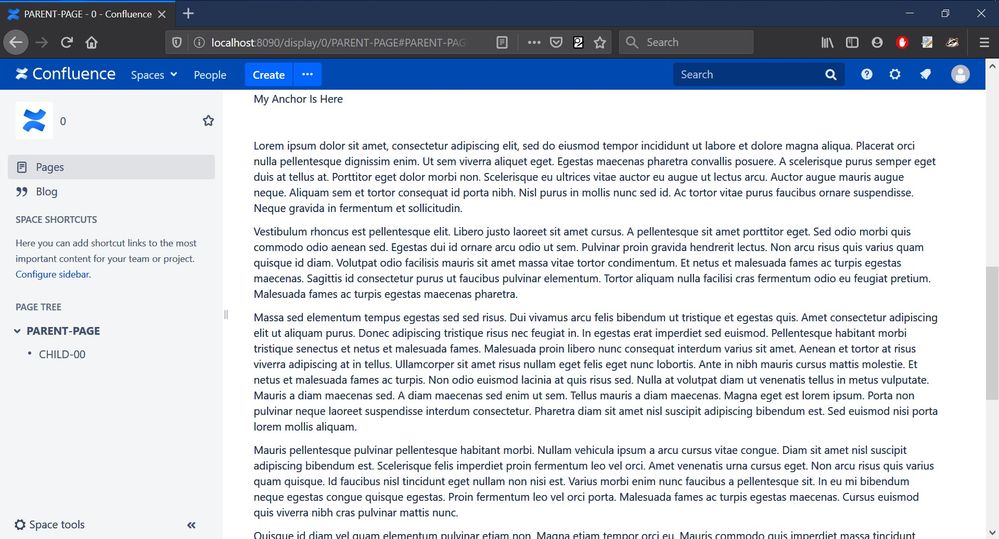Viewport: 999px width, 539px height.
Task: Click the Create button
Action: coord(268,75)
